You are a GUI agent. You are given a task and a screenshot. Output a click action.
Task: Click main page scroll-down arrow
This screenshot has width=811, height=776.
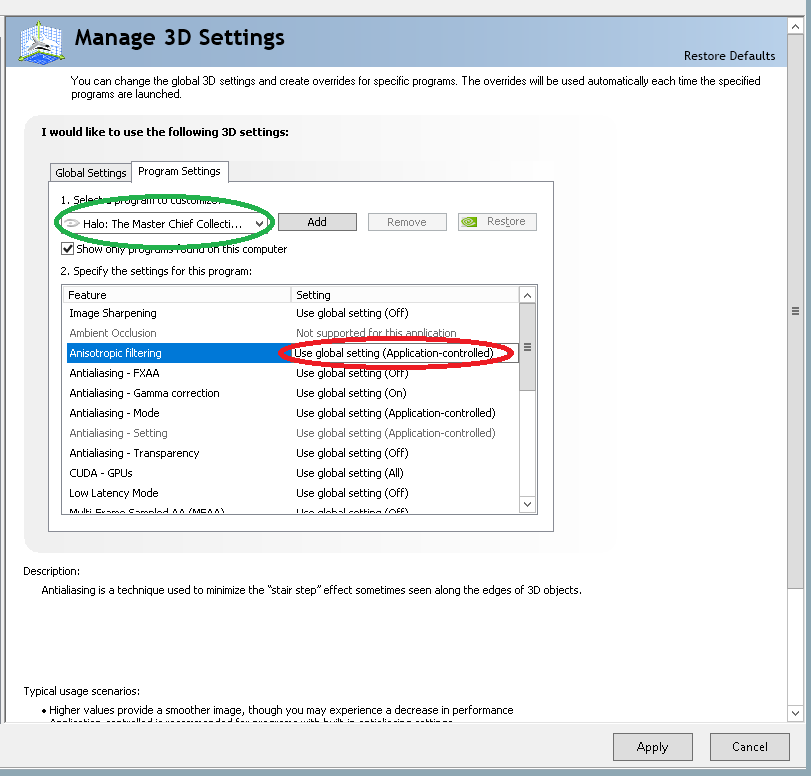pyautogui.click(x=796, y=713)
